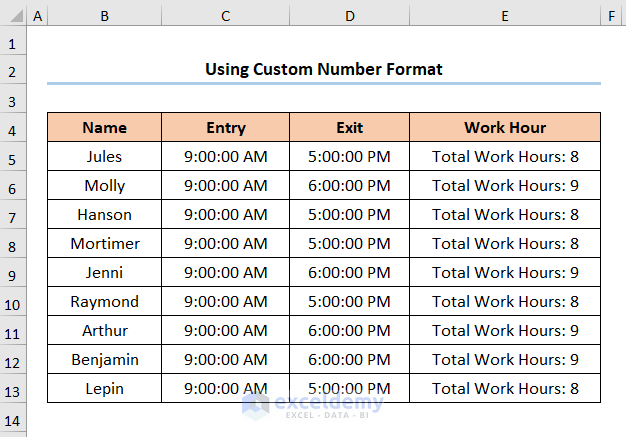Viewport: 626px width, 437px height.
Task: Click the Select All corner triangle
Action: [13, 16]
